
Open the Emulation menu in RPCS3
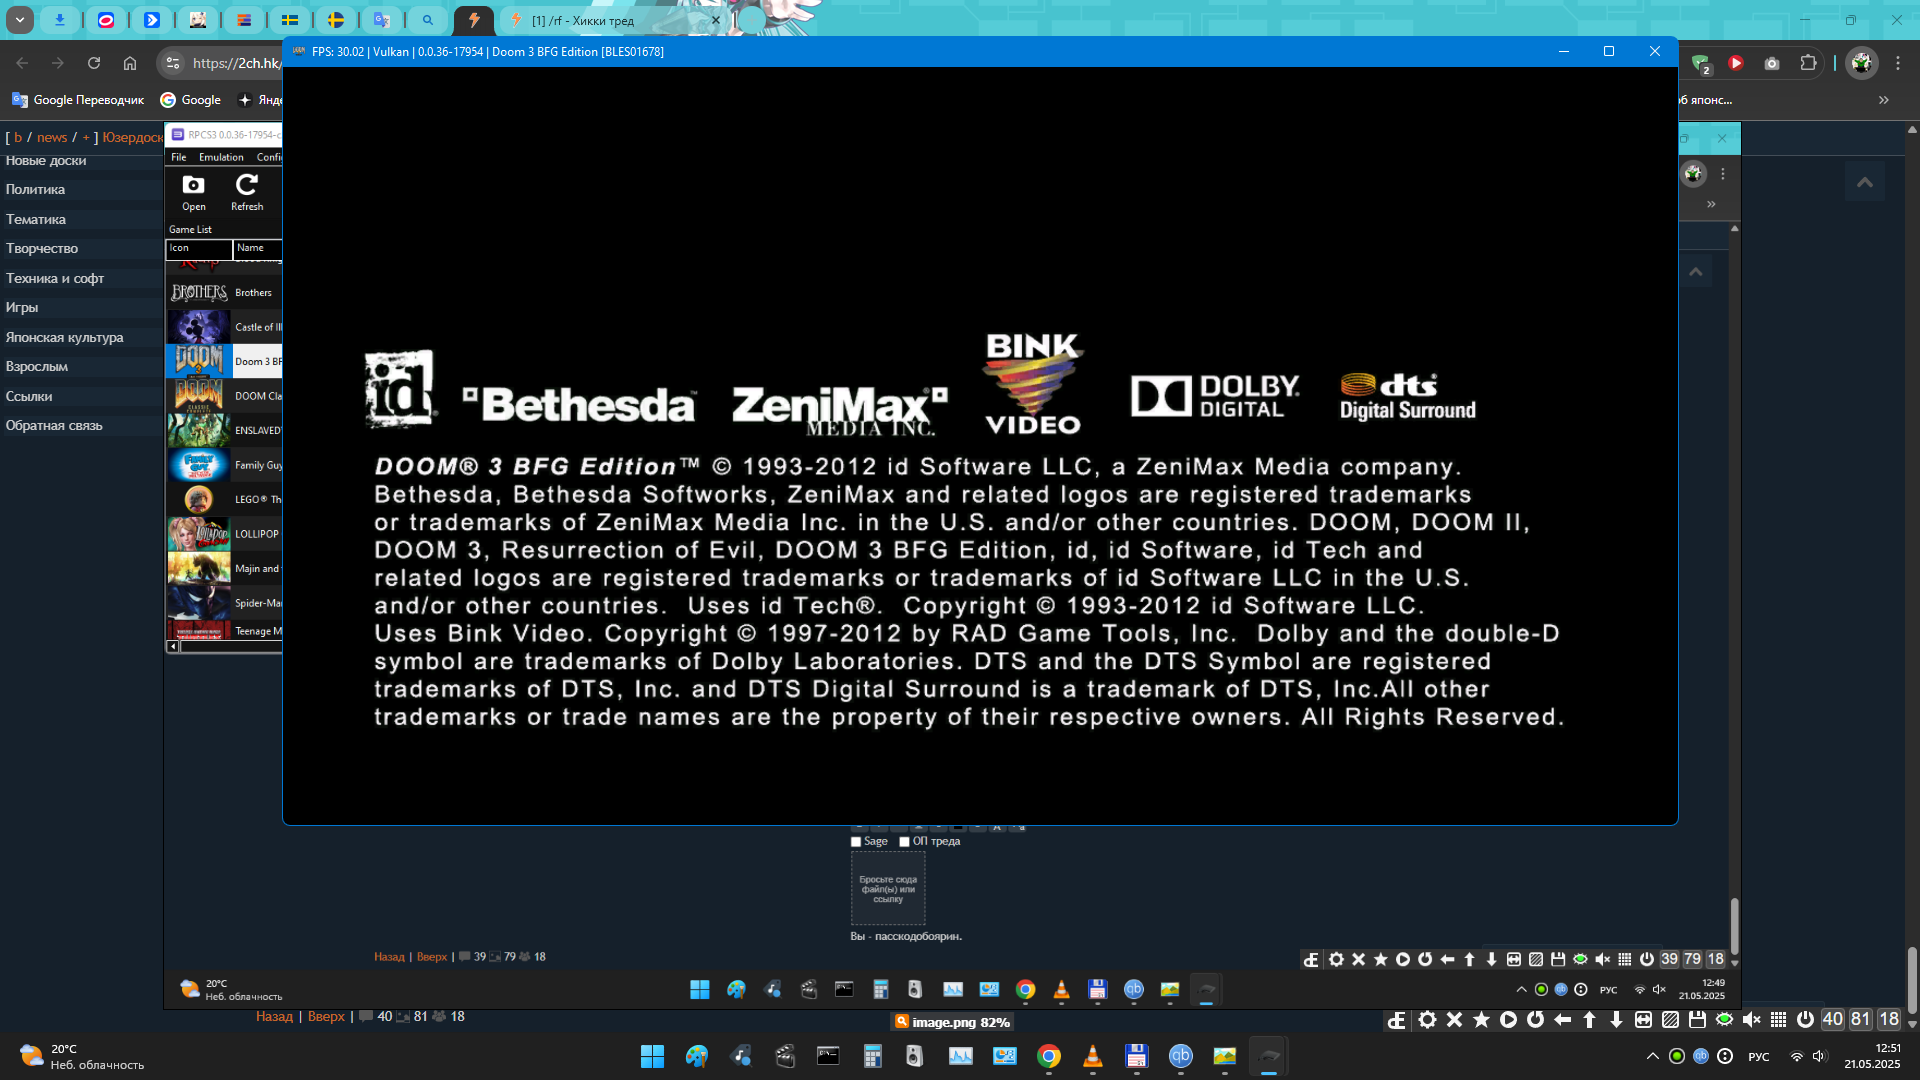pos(221,157)
